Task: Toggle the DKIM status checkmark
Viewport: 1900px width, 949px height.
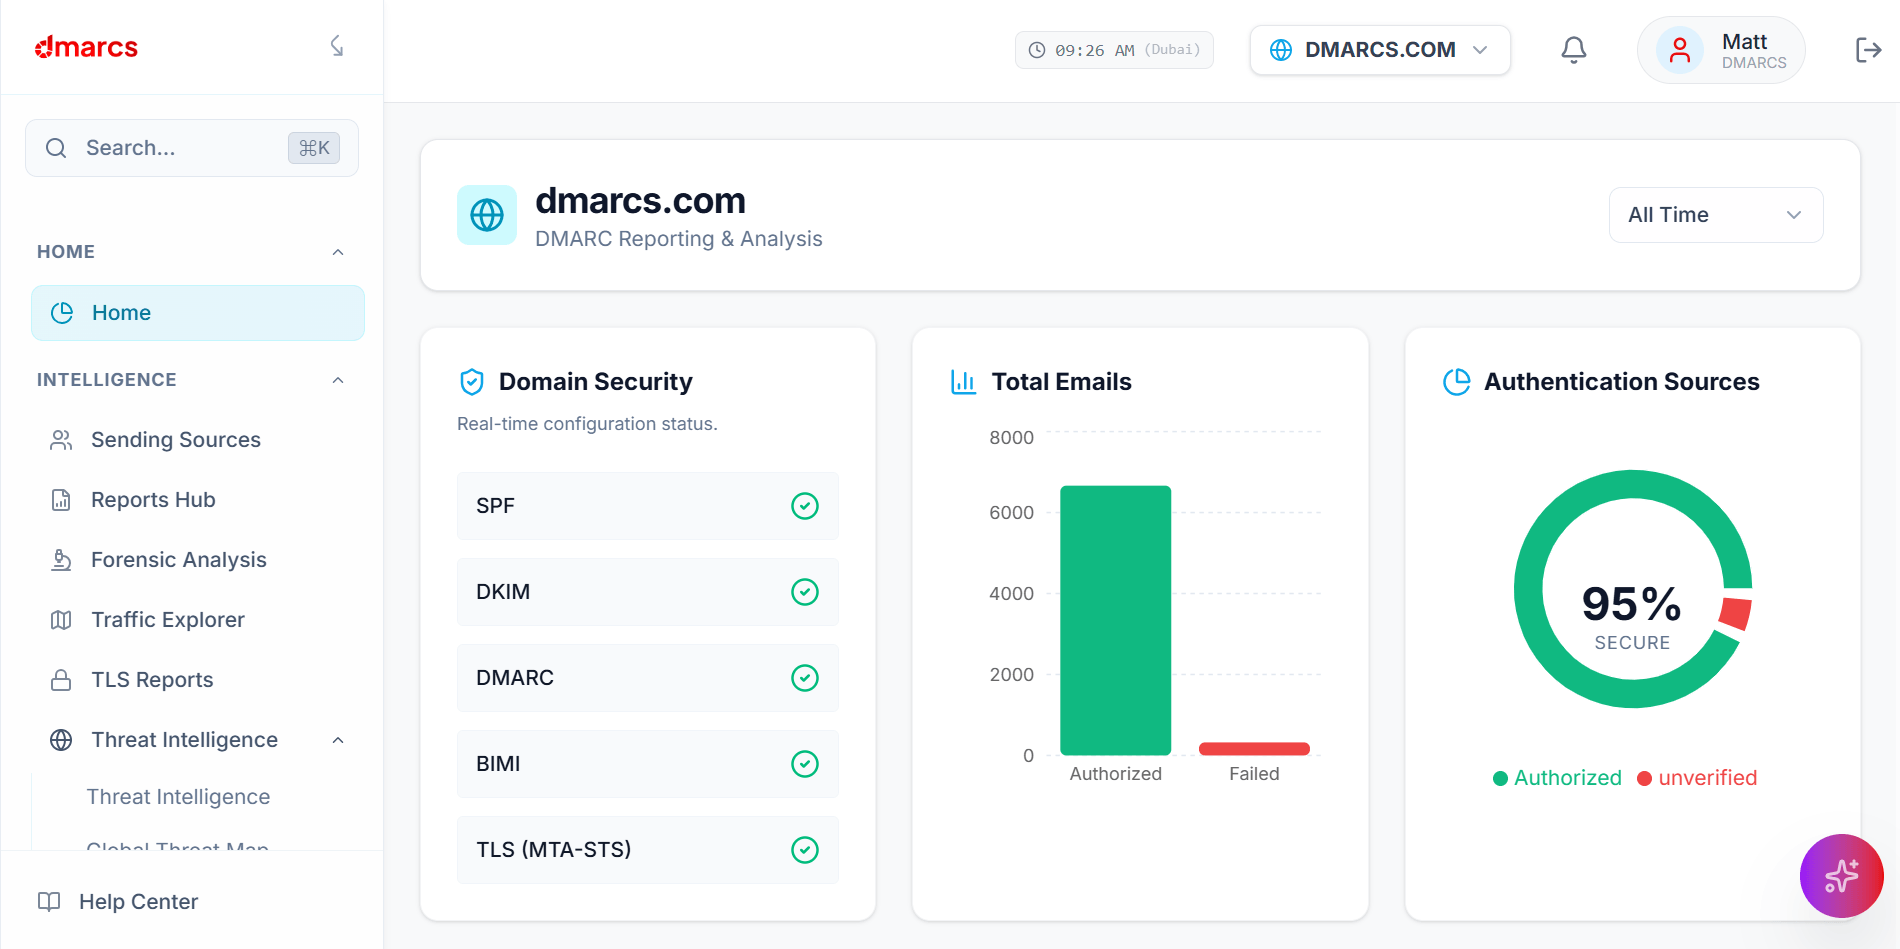Action: tap(805, 592)
